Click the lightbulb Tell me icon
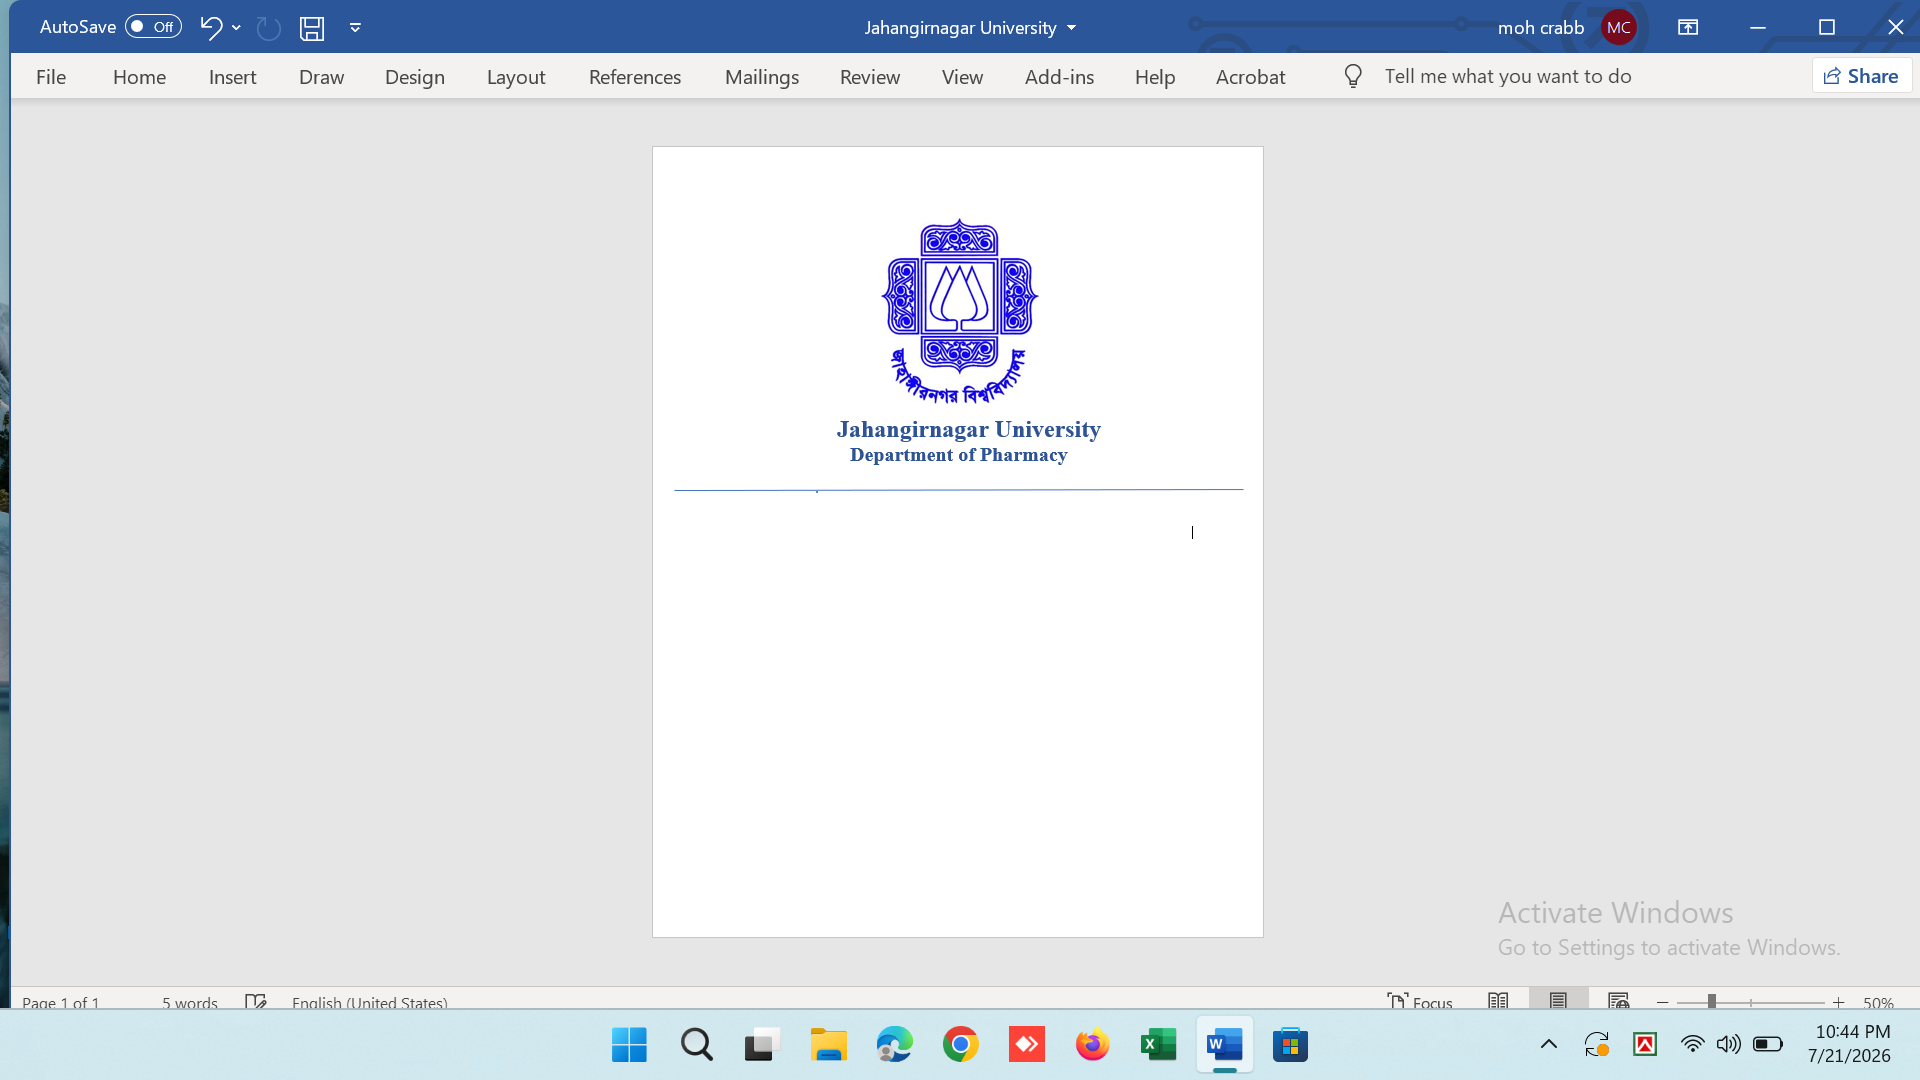The height and width of the screenshot is (1080, 1920). tap(1353, 76)
